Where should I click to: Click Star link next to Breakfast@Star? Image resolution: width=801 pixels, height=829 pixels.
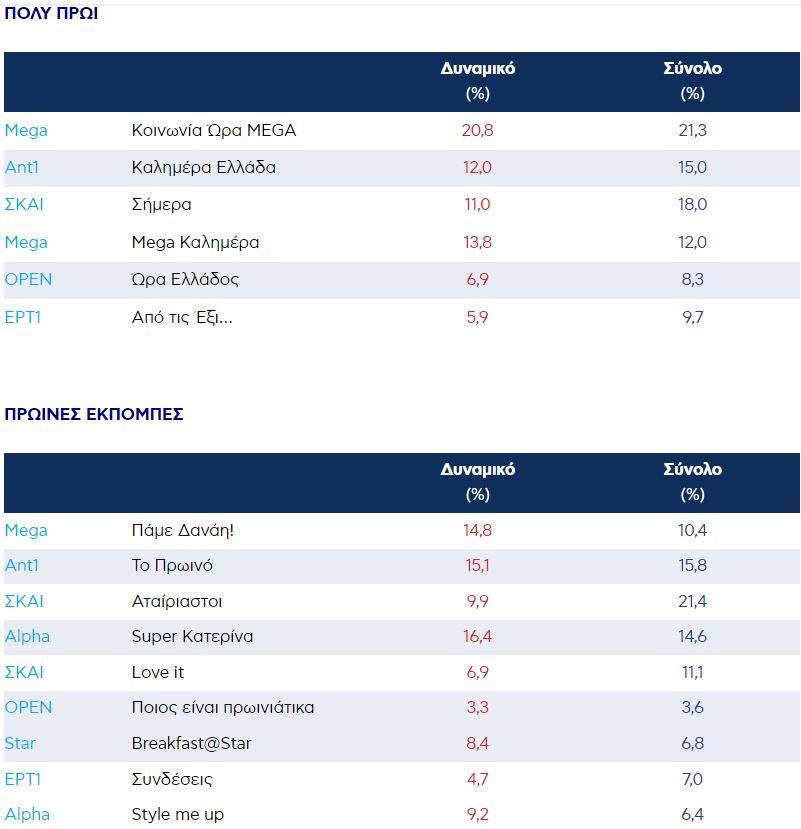[21, 743]
